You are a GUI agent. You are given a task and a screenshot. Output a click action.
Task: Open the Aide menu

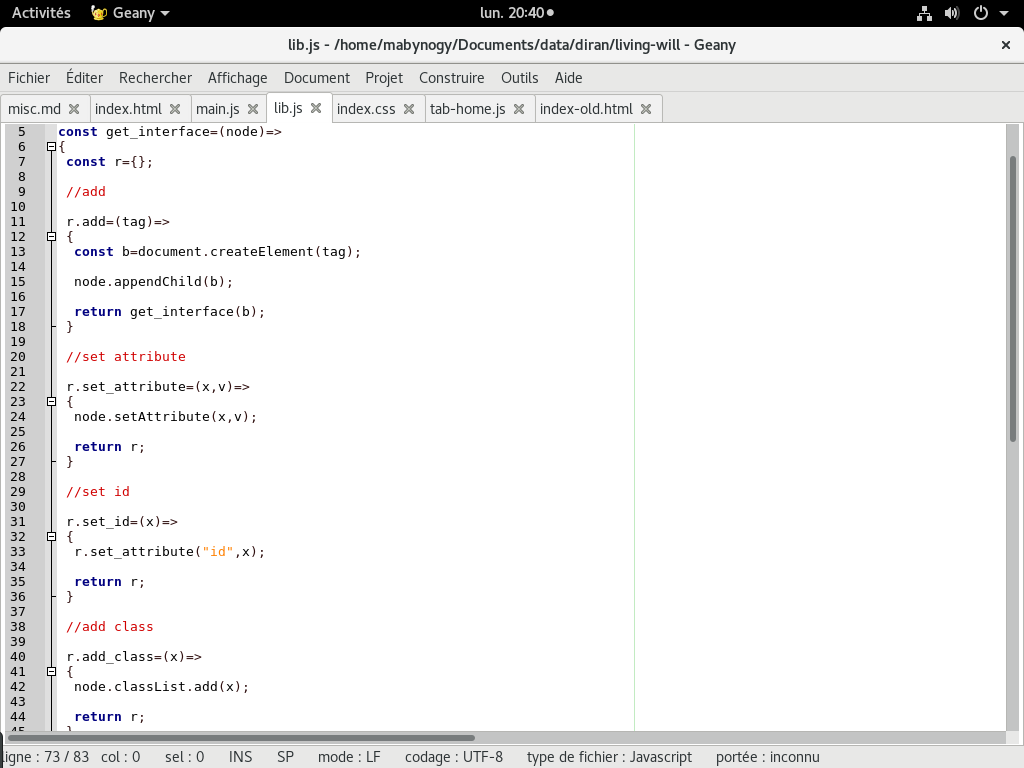click(569, 78)
